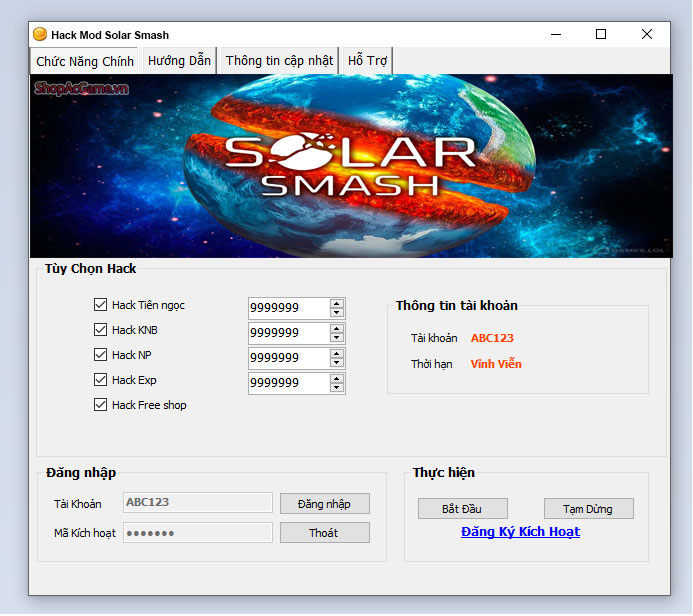This screenshot has height=616, width=693.
Task: Focus the Hack KNB number field
Action: point(289,333)
